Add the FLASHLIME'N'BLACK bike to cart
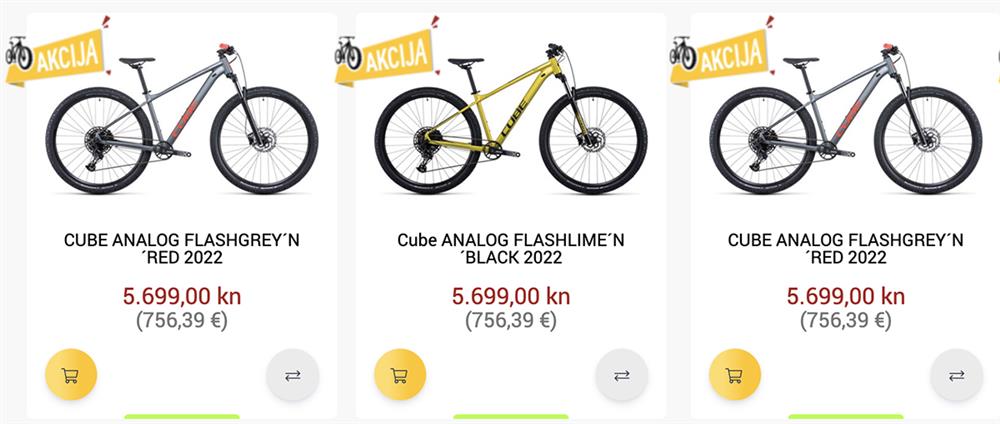 coord(400,375)
